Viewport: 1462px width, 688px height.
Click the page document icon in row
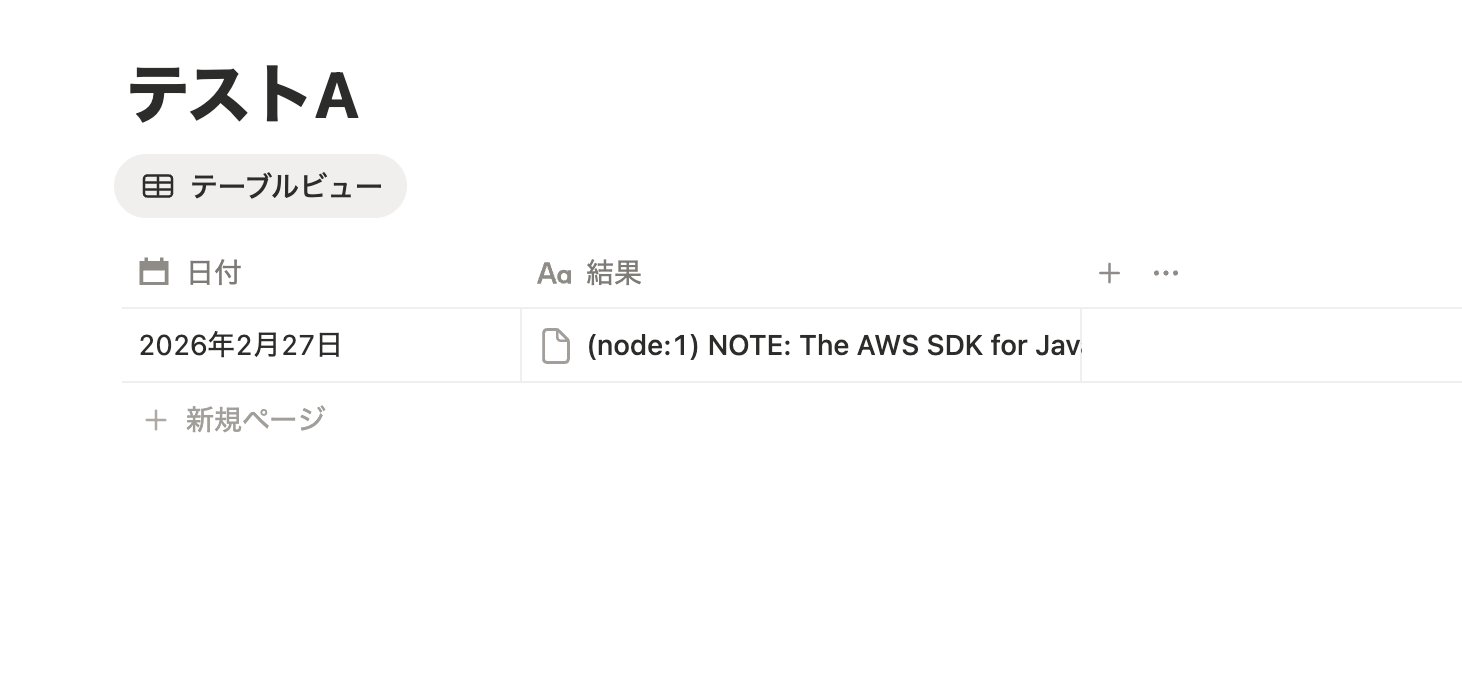[x=556, y=346]
